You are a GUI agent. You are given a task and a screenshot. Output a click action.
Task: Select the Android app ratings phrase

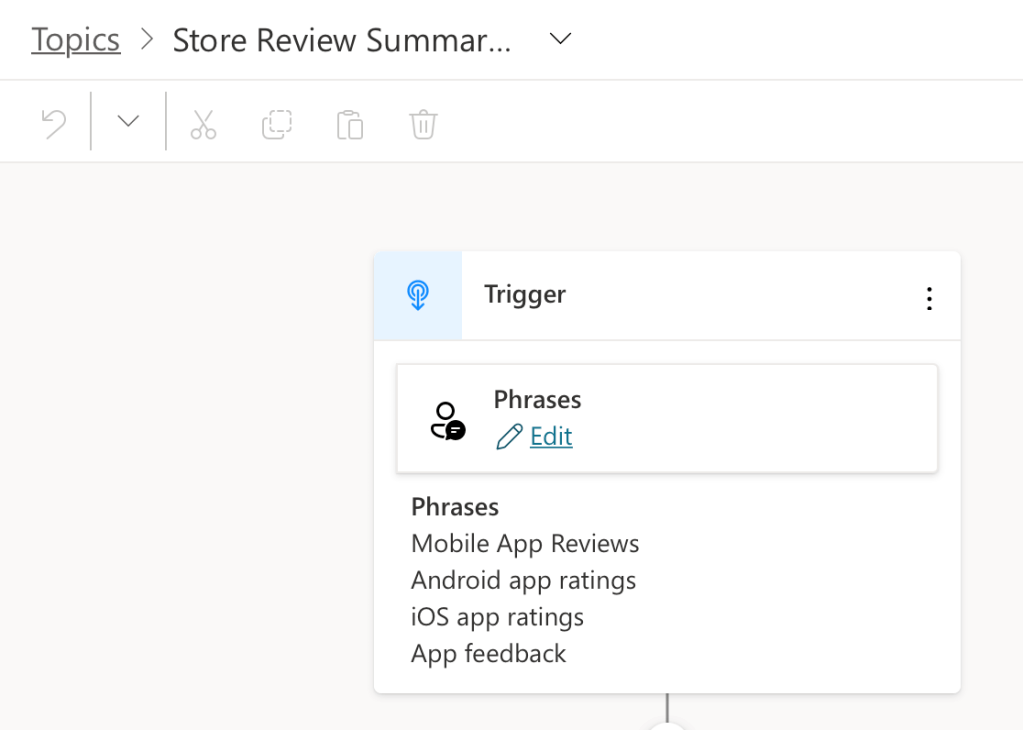click(523, 580)
